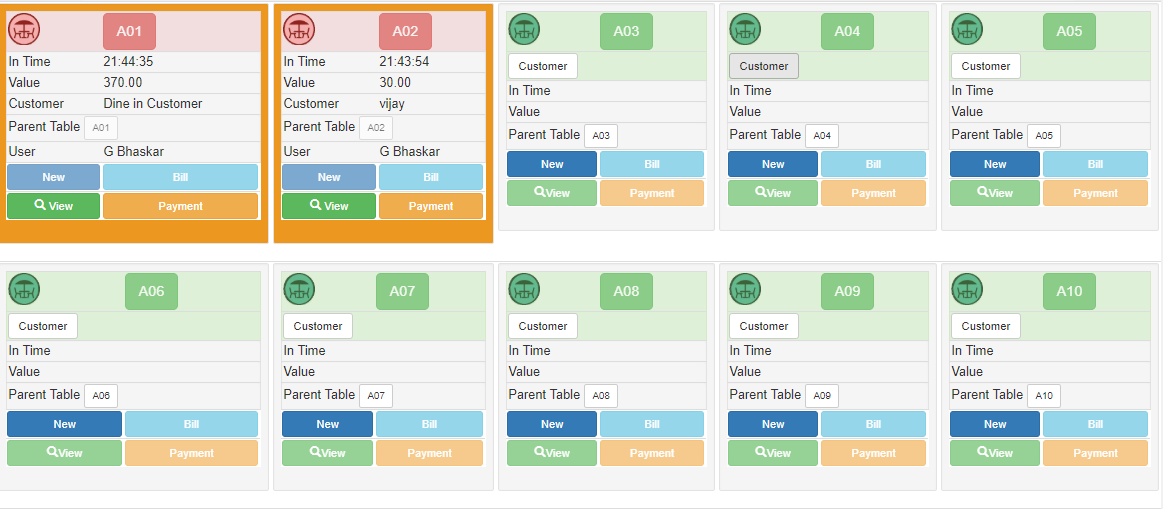Click Parent Table field A03
This screenshot has width=1163, height=509.
coord(601,136)
